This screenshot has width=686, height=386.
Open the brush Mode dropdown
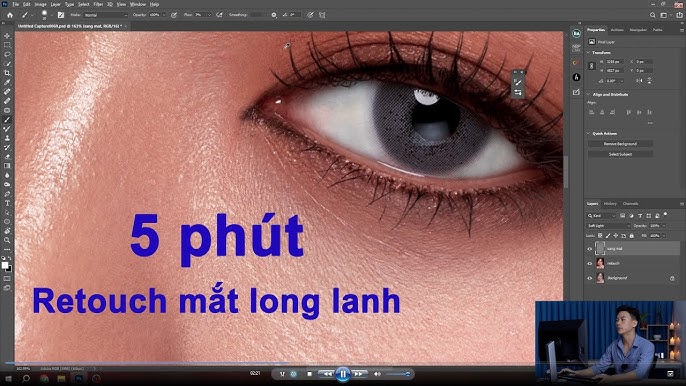coord(105,15)
